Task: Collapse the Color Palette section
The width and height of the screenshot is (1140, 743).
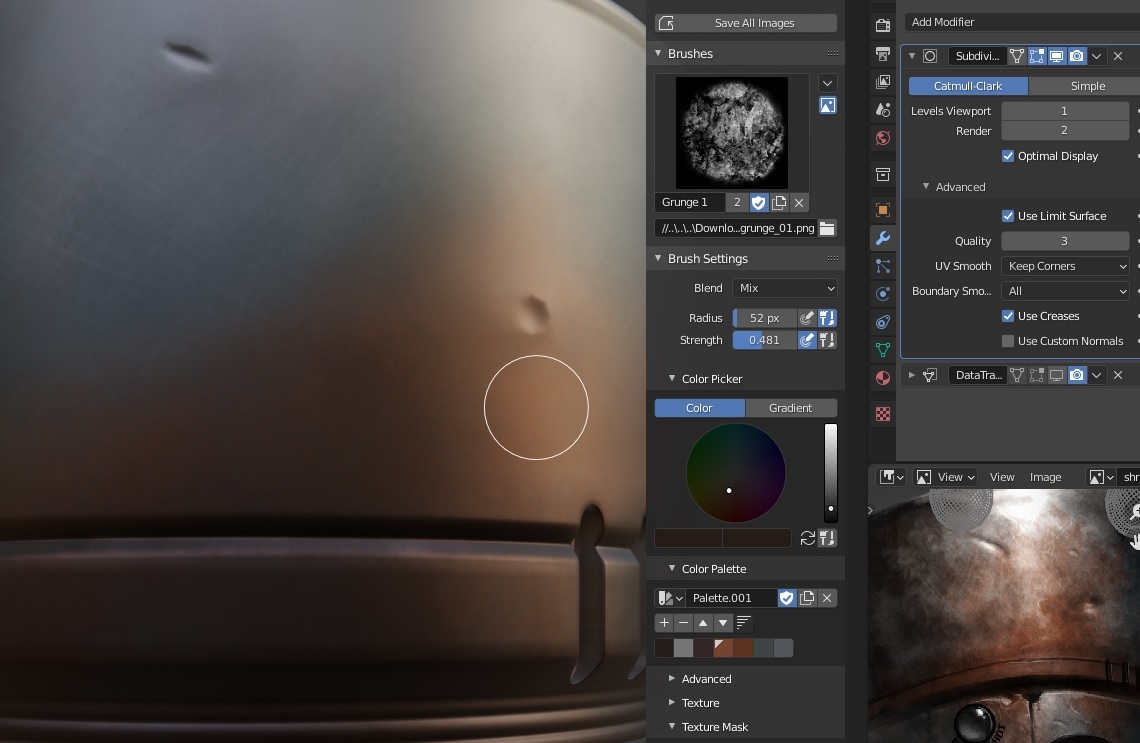Action: [672, 569]
